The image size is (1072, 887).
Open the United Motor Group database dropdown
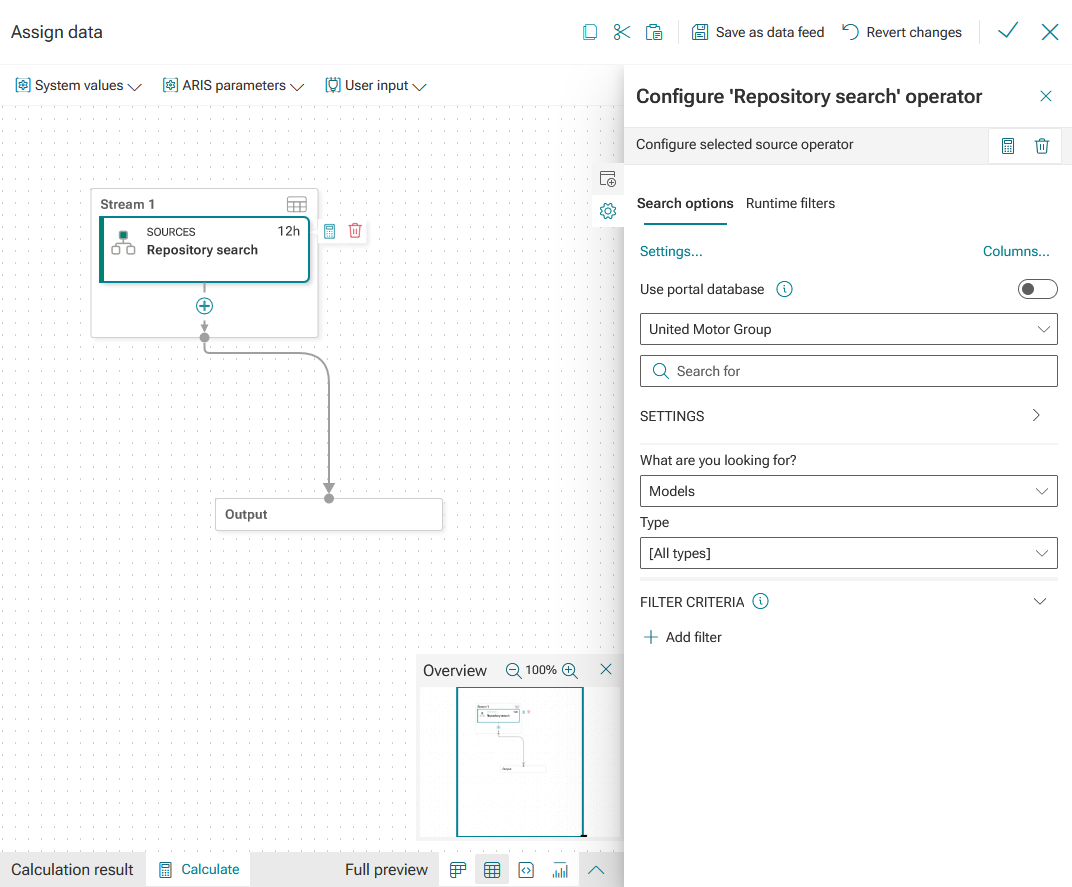point(848,329)
